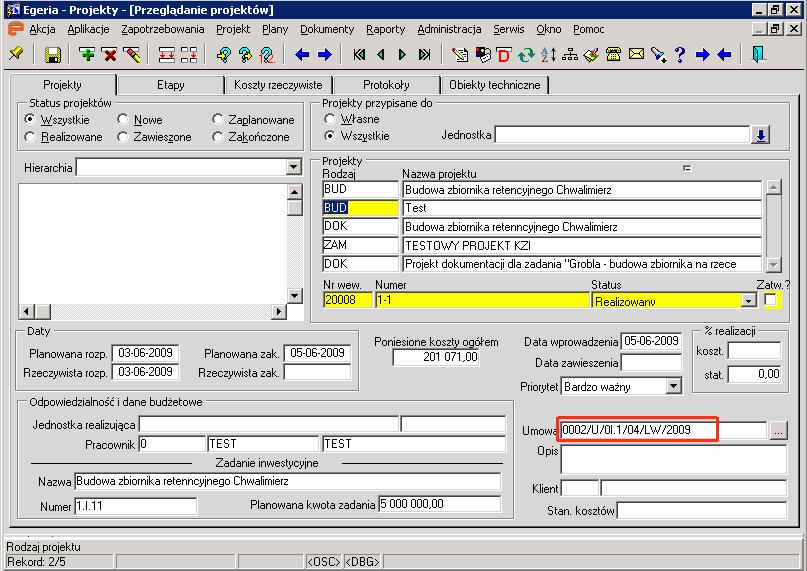Add a new record with the green plus icon
807x571 pixels.
pyautogui.click(x=86, y=54)
